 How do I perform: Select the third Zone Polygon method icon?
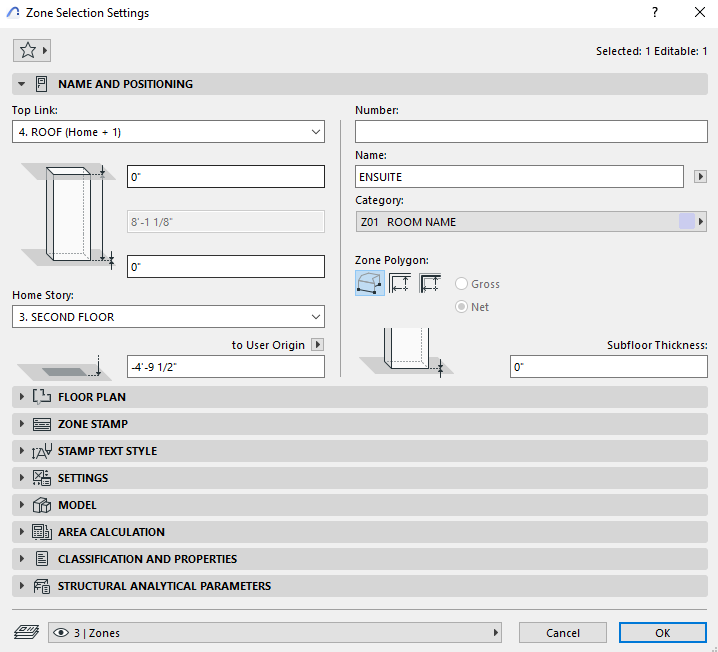430,284
